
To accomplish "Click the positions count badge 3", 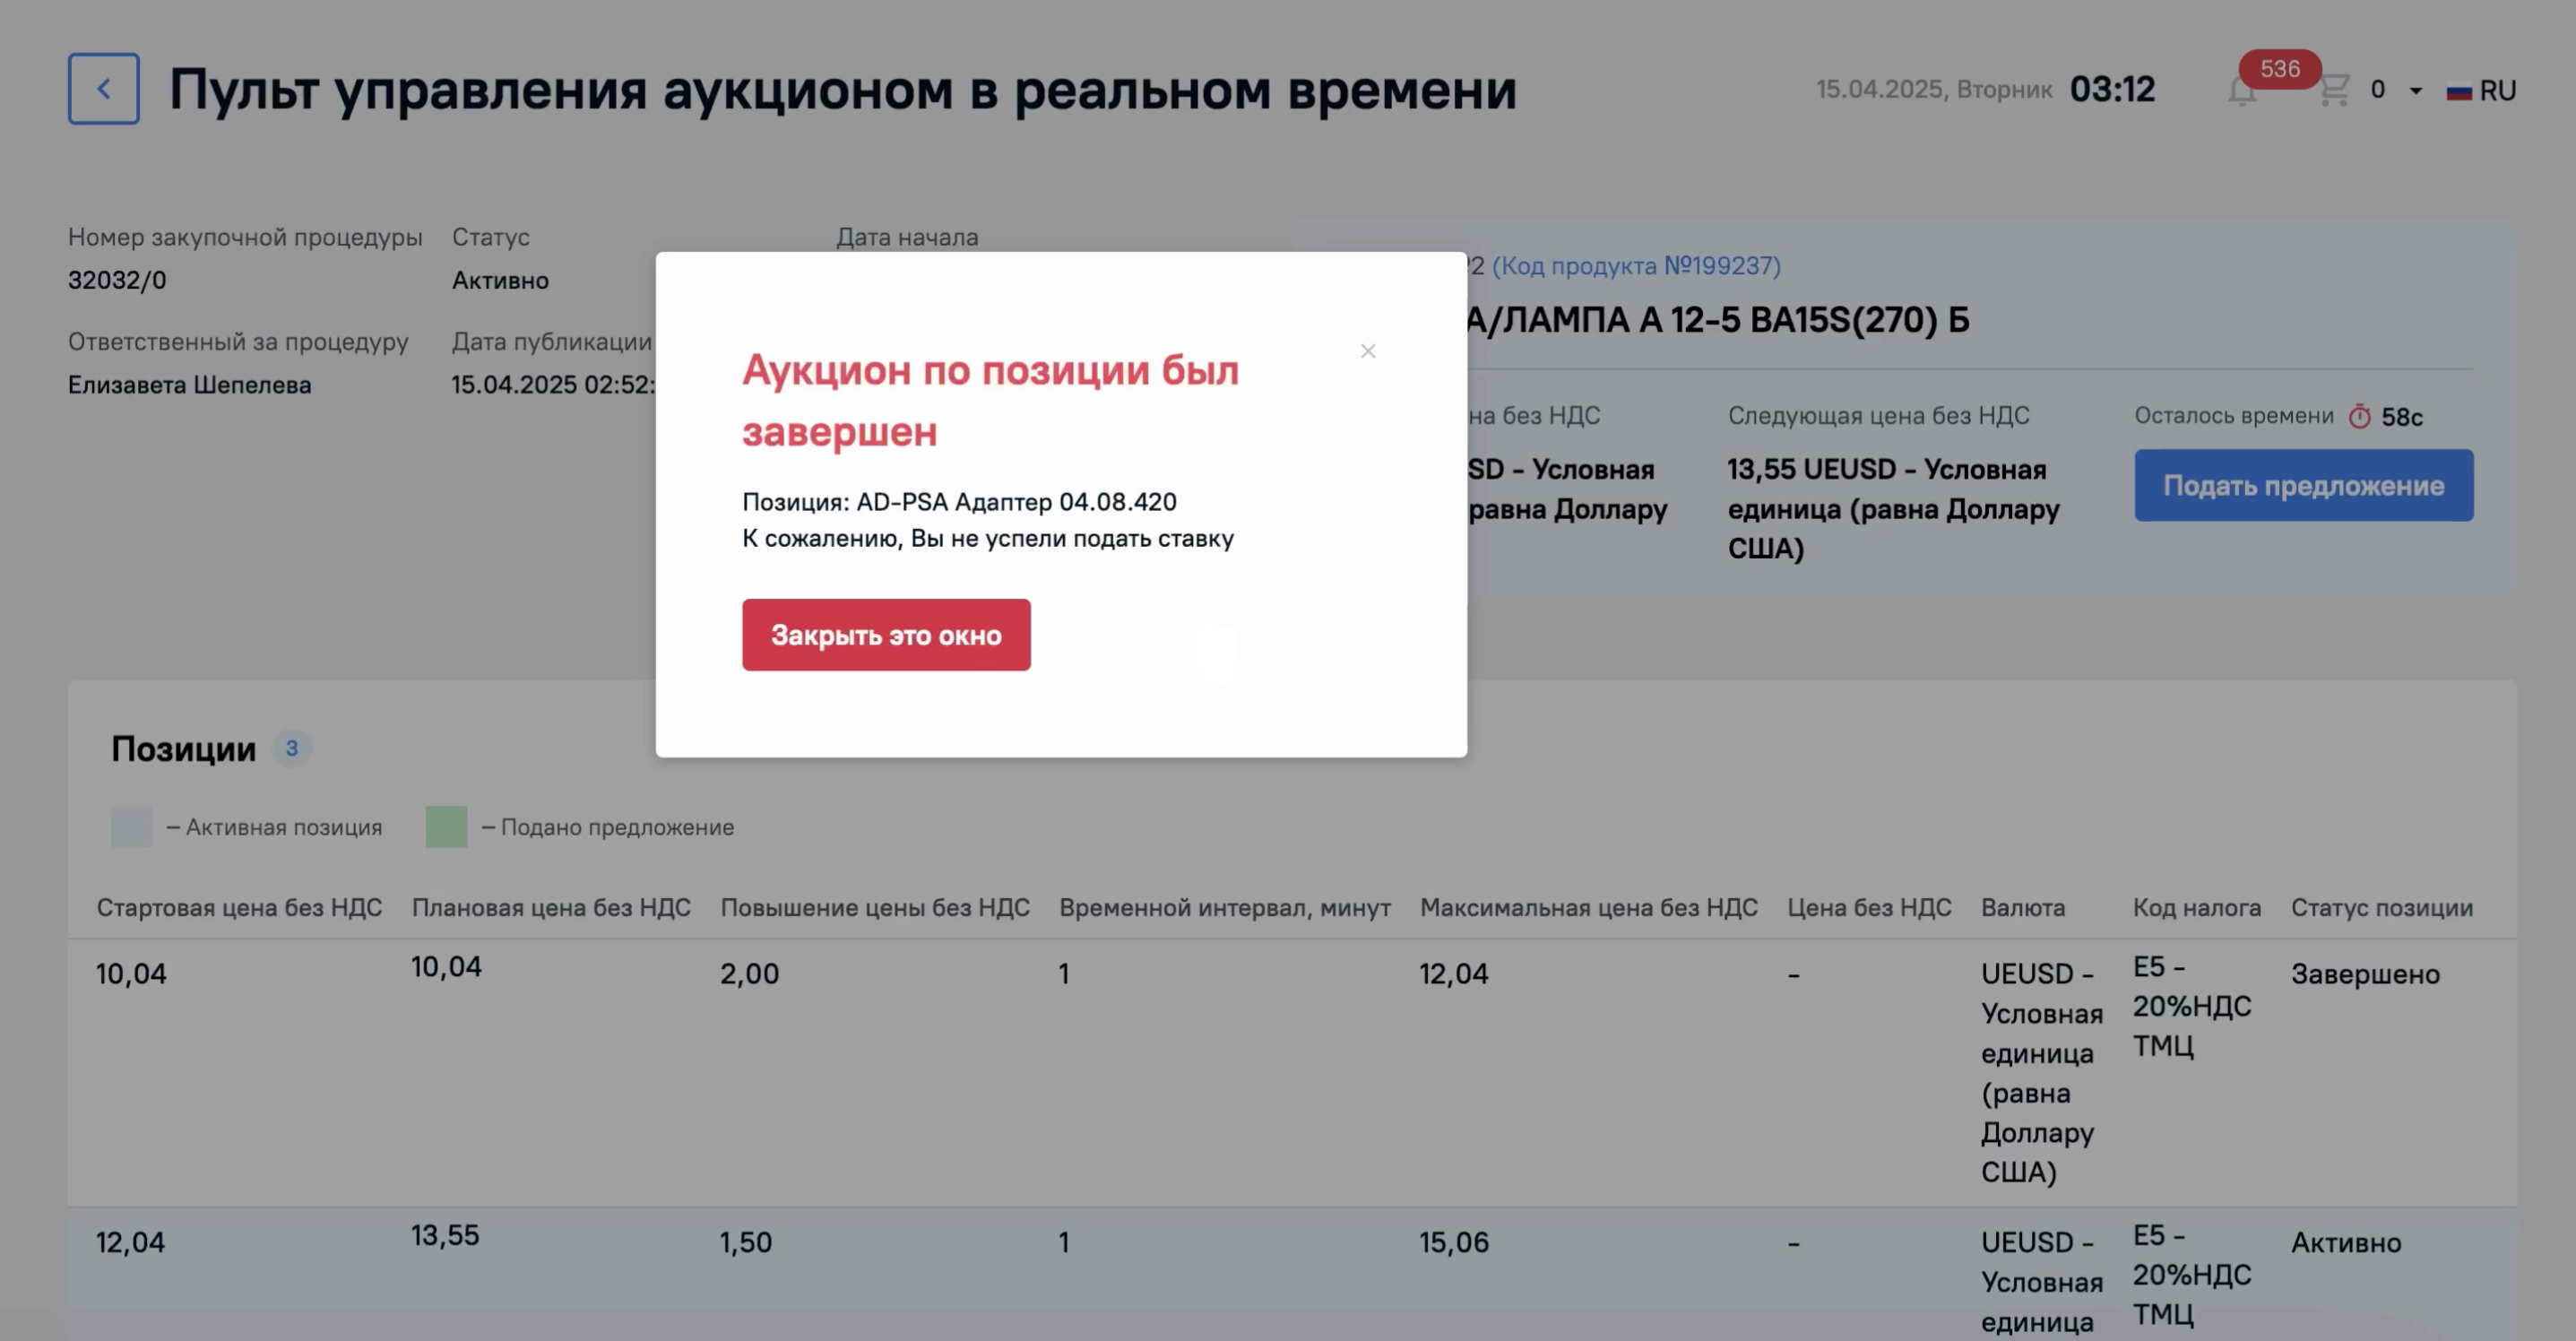I will pyautogui.click(x=292, y=748).
